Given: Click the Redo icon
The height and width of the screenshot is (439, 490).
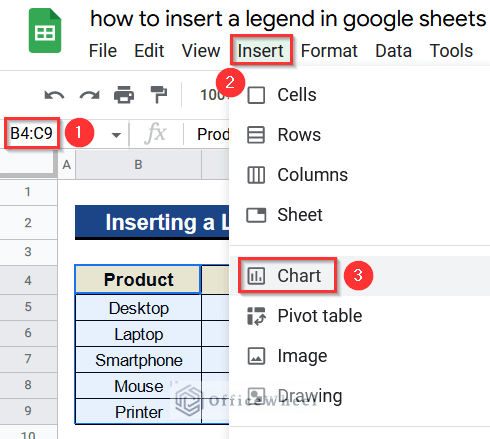Looking at the screenshot, I should pyautogui.click(x=89, y=95).
